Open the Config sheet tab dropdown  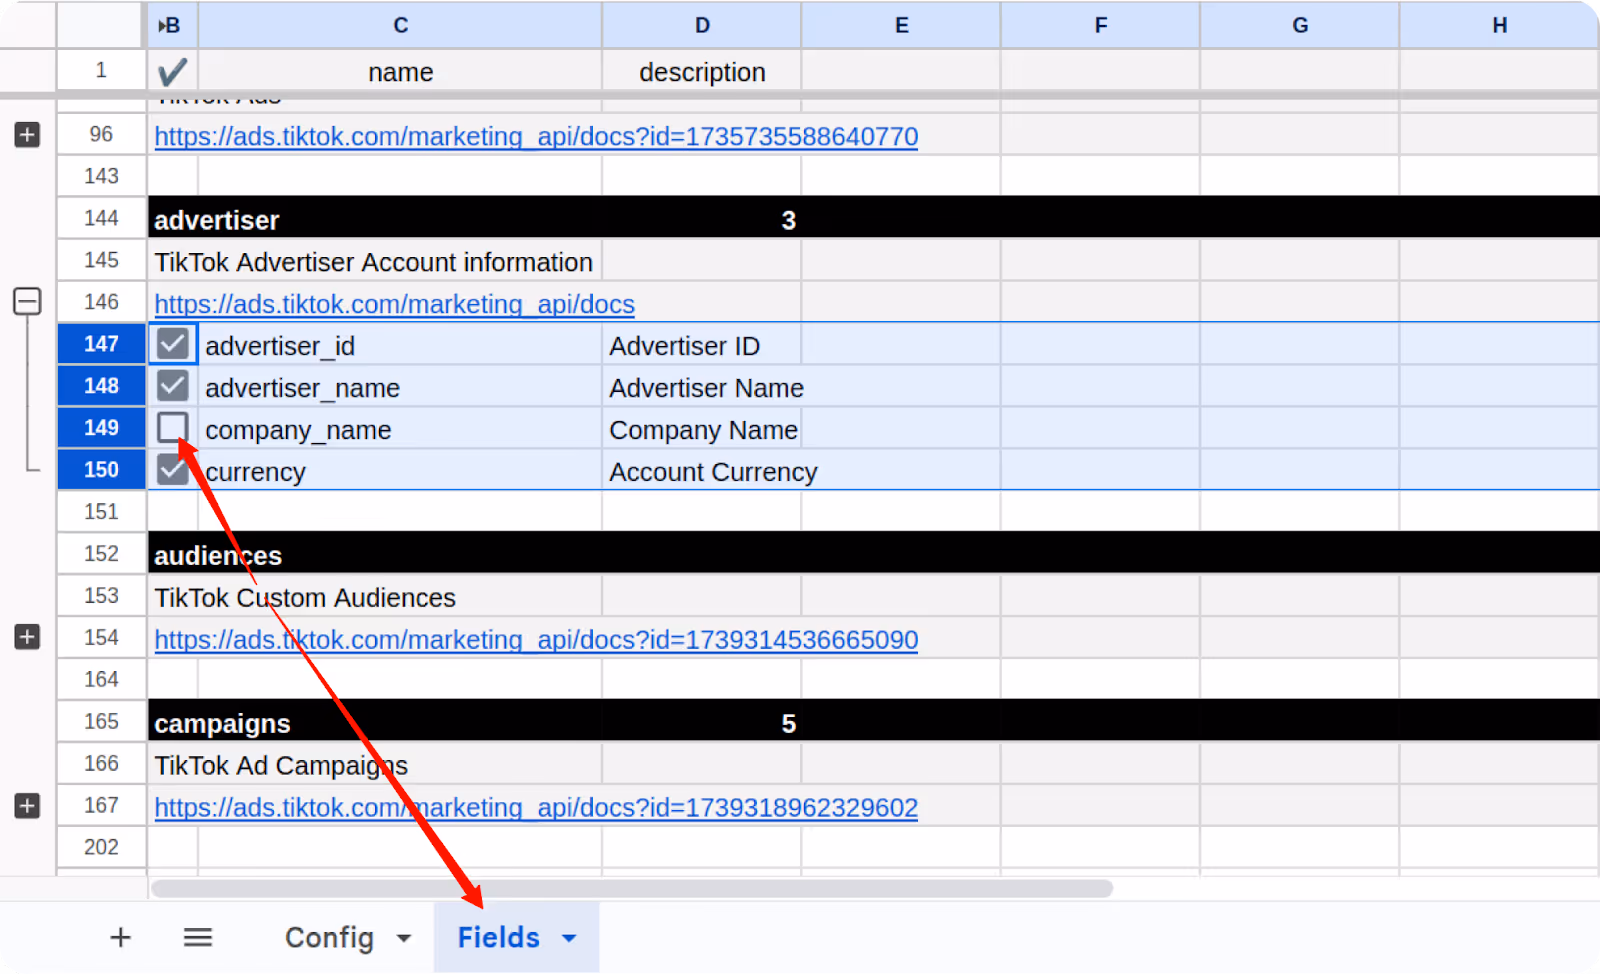click(x=404, y=937)
